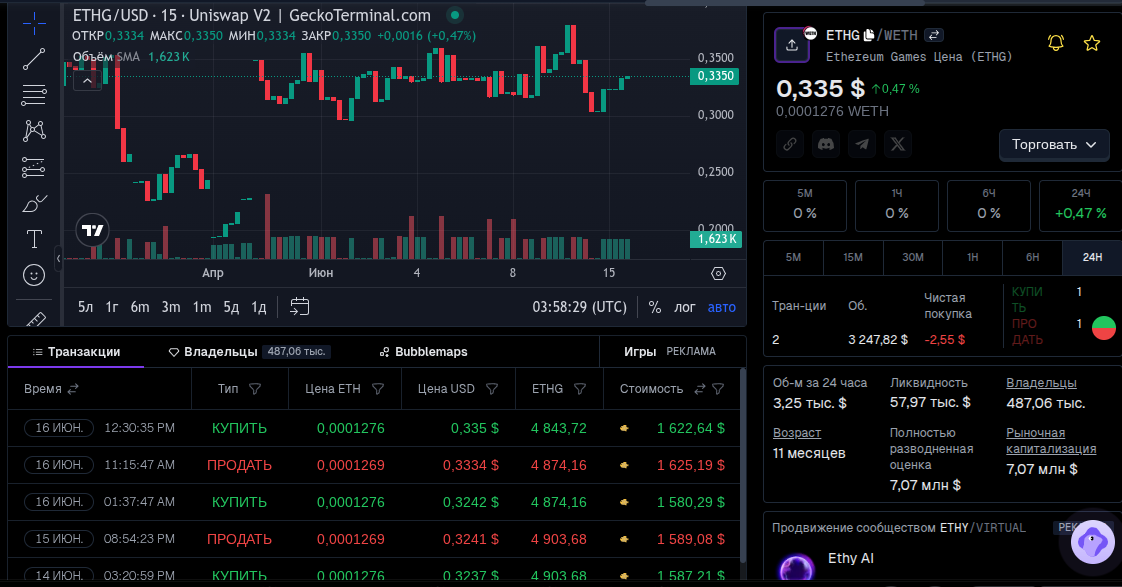Swap the ETHG/WETH pair order
This screenshot has height=587, width=1122.
[x=934, y=35]
